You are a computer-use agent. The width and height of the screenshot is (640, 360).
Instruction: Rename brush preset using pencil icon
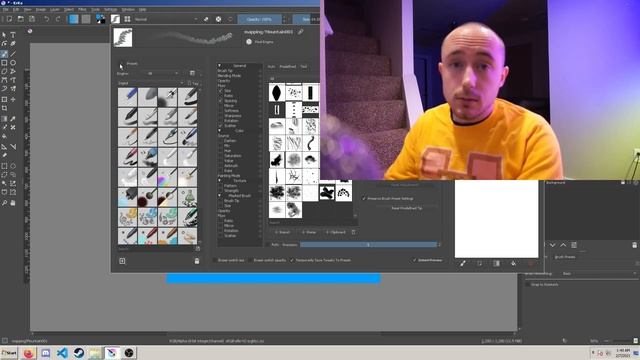(x=301, y=31)
